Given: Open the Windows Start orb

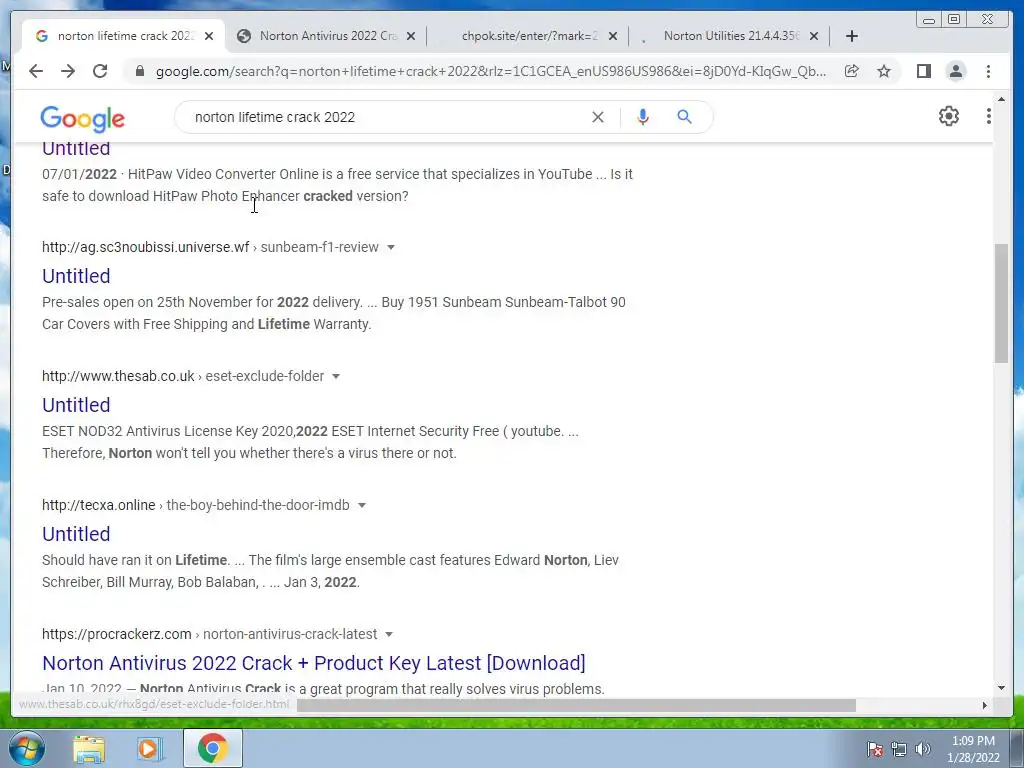Looking at the screenshot, I should (27, 748).
